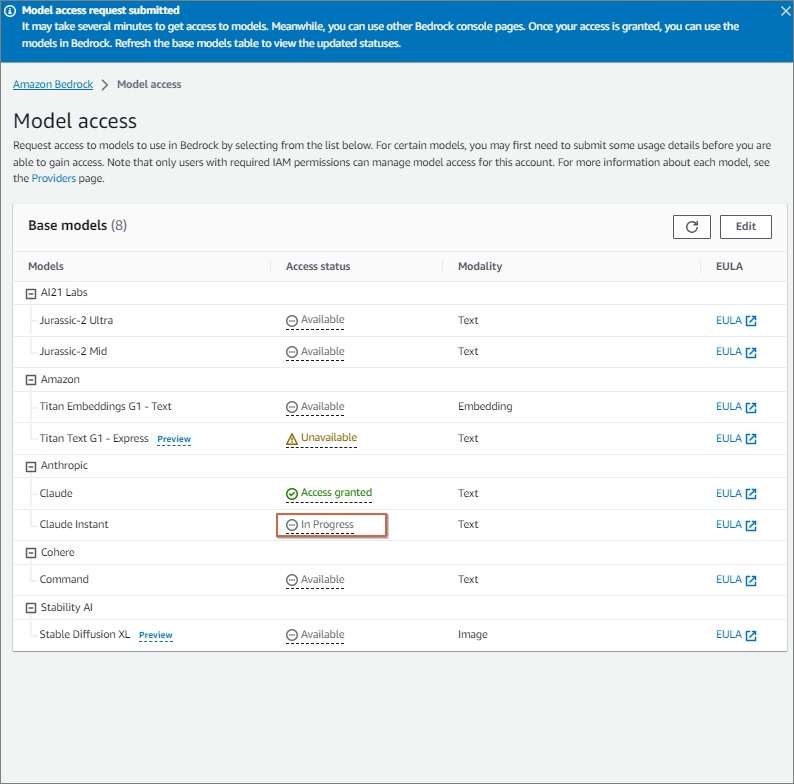Click the Access status column header
The image size is (794, 784).
point(318,266)
